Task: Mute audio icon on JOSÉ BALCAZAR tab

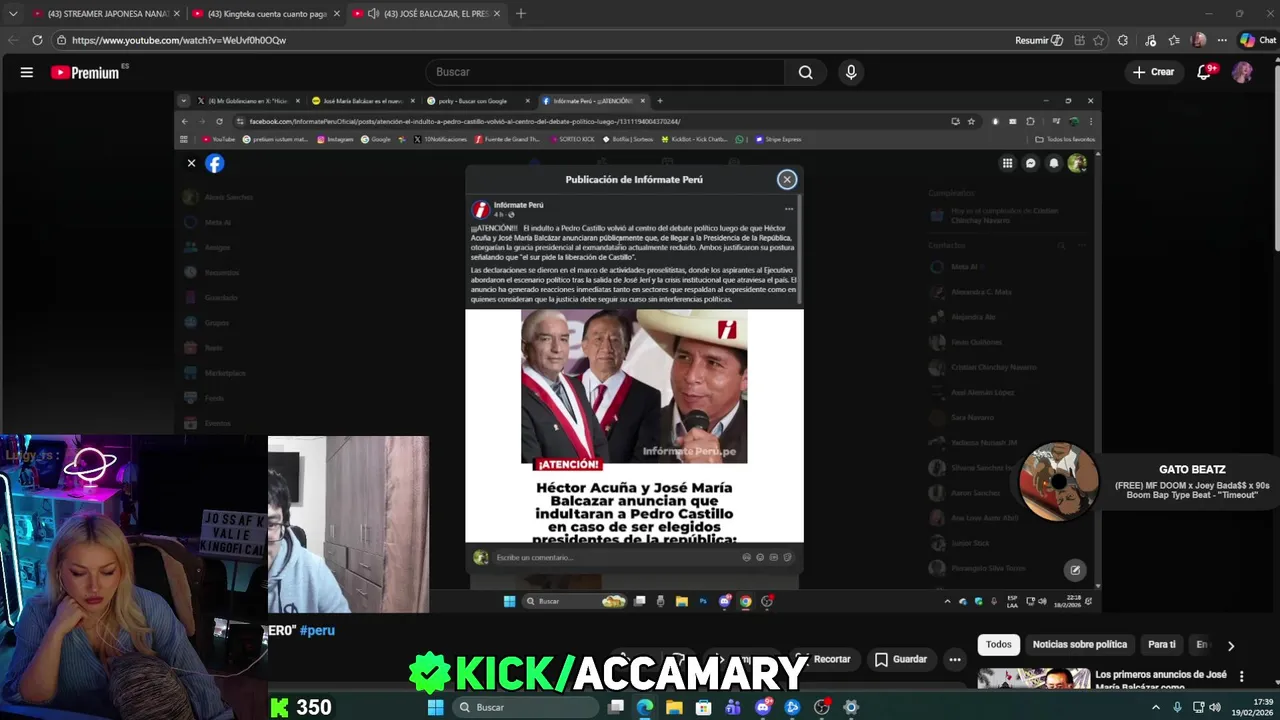Action: (373, 14)
